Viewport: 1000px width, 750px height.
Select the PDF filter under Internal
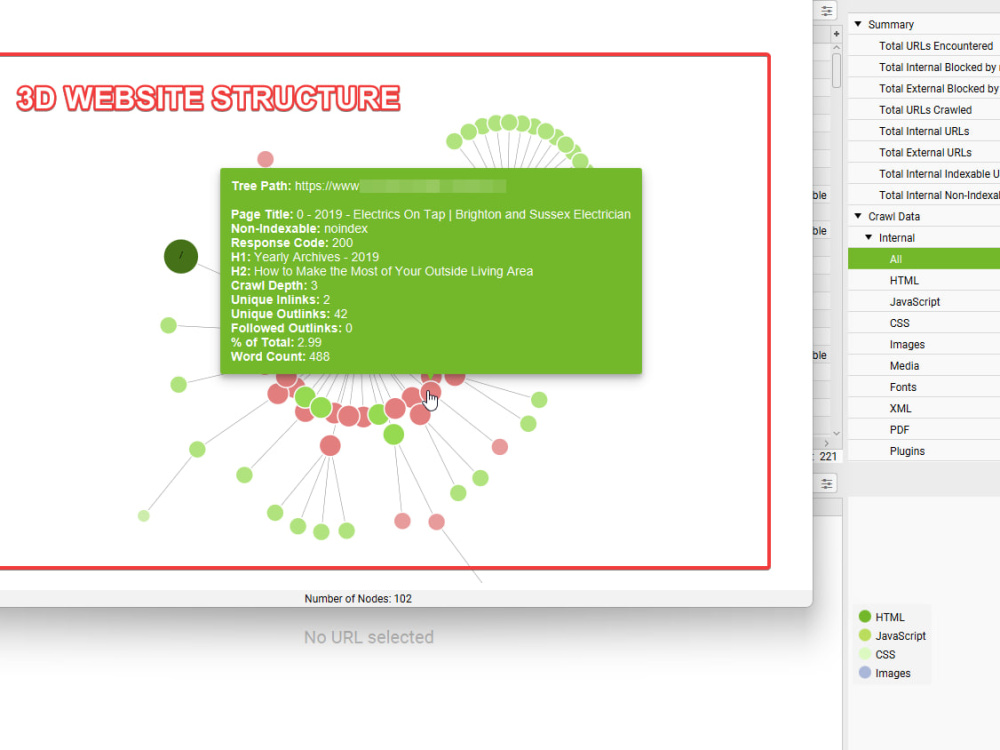(923, 430)
